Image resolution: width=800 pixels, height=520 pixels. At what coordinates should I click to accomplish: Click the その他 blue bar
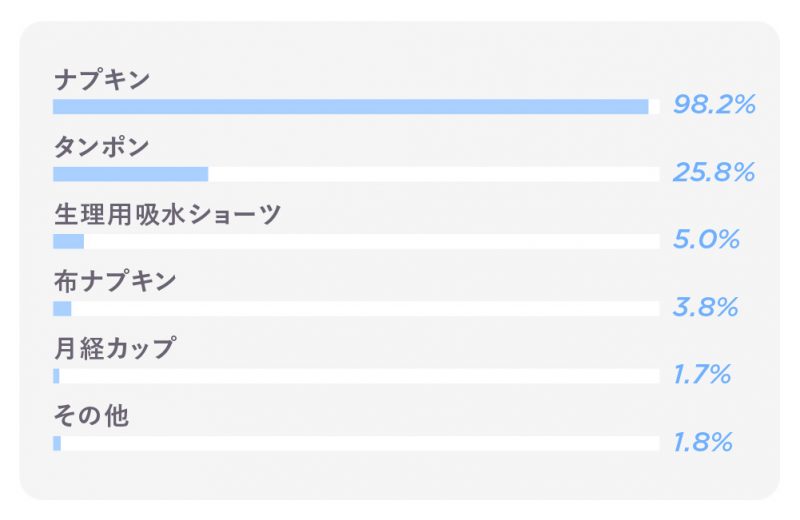pos(57,443)
